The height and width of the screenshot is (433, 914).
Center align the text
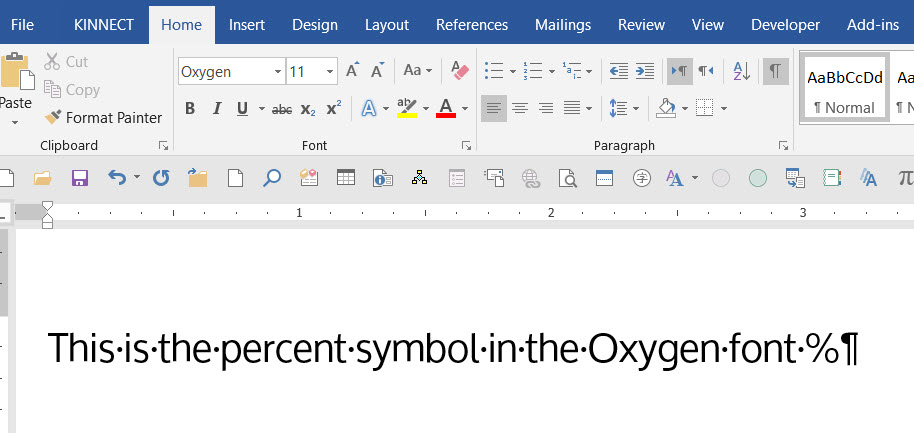click(x=520, y=108)
